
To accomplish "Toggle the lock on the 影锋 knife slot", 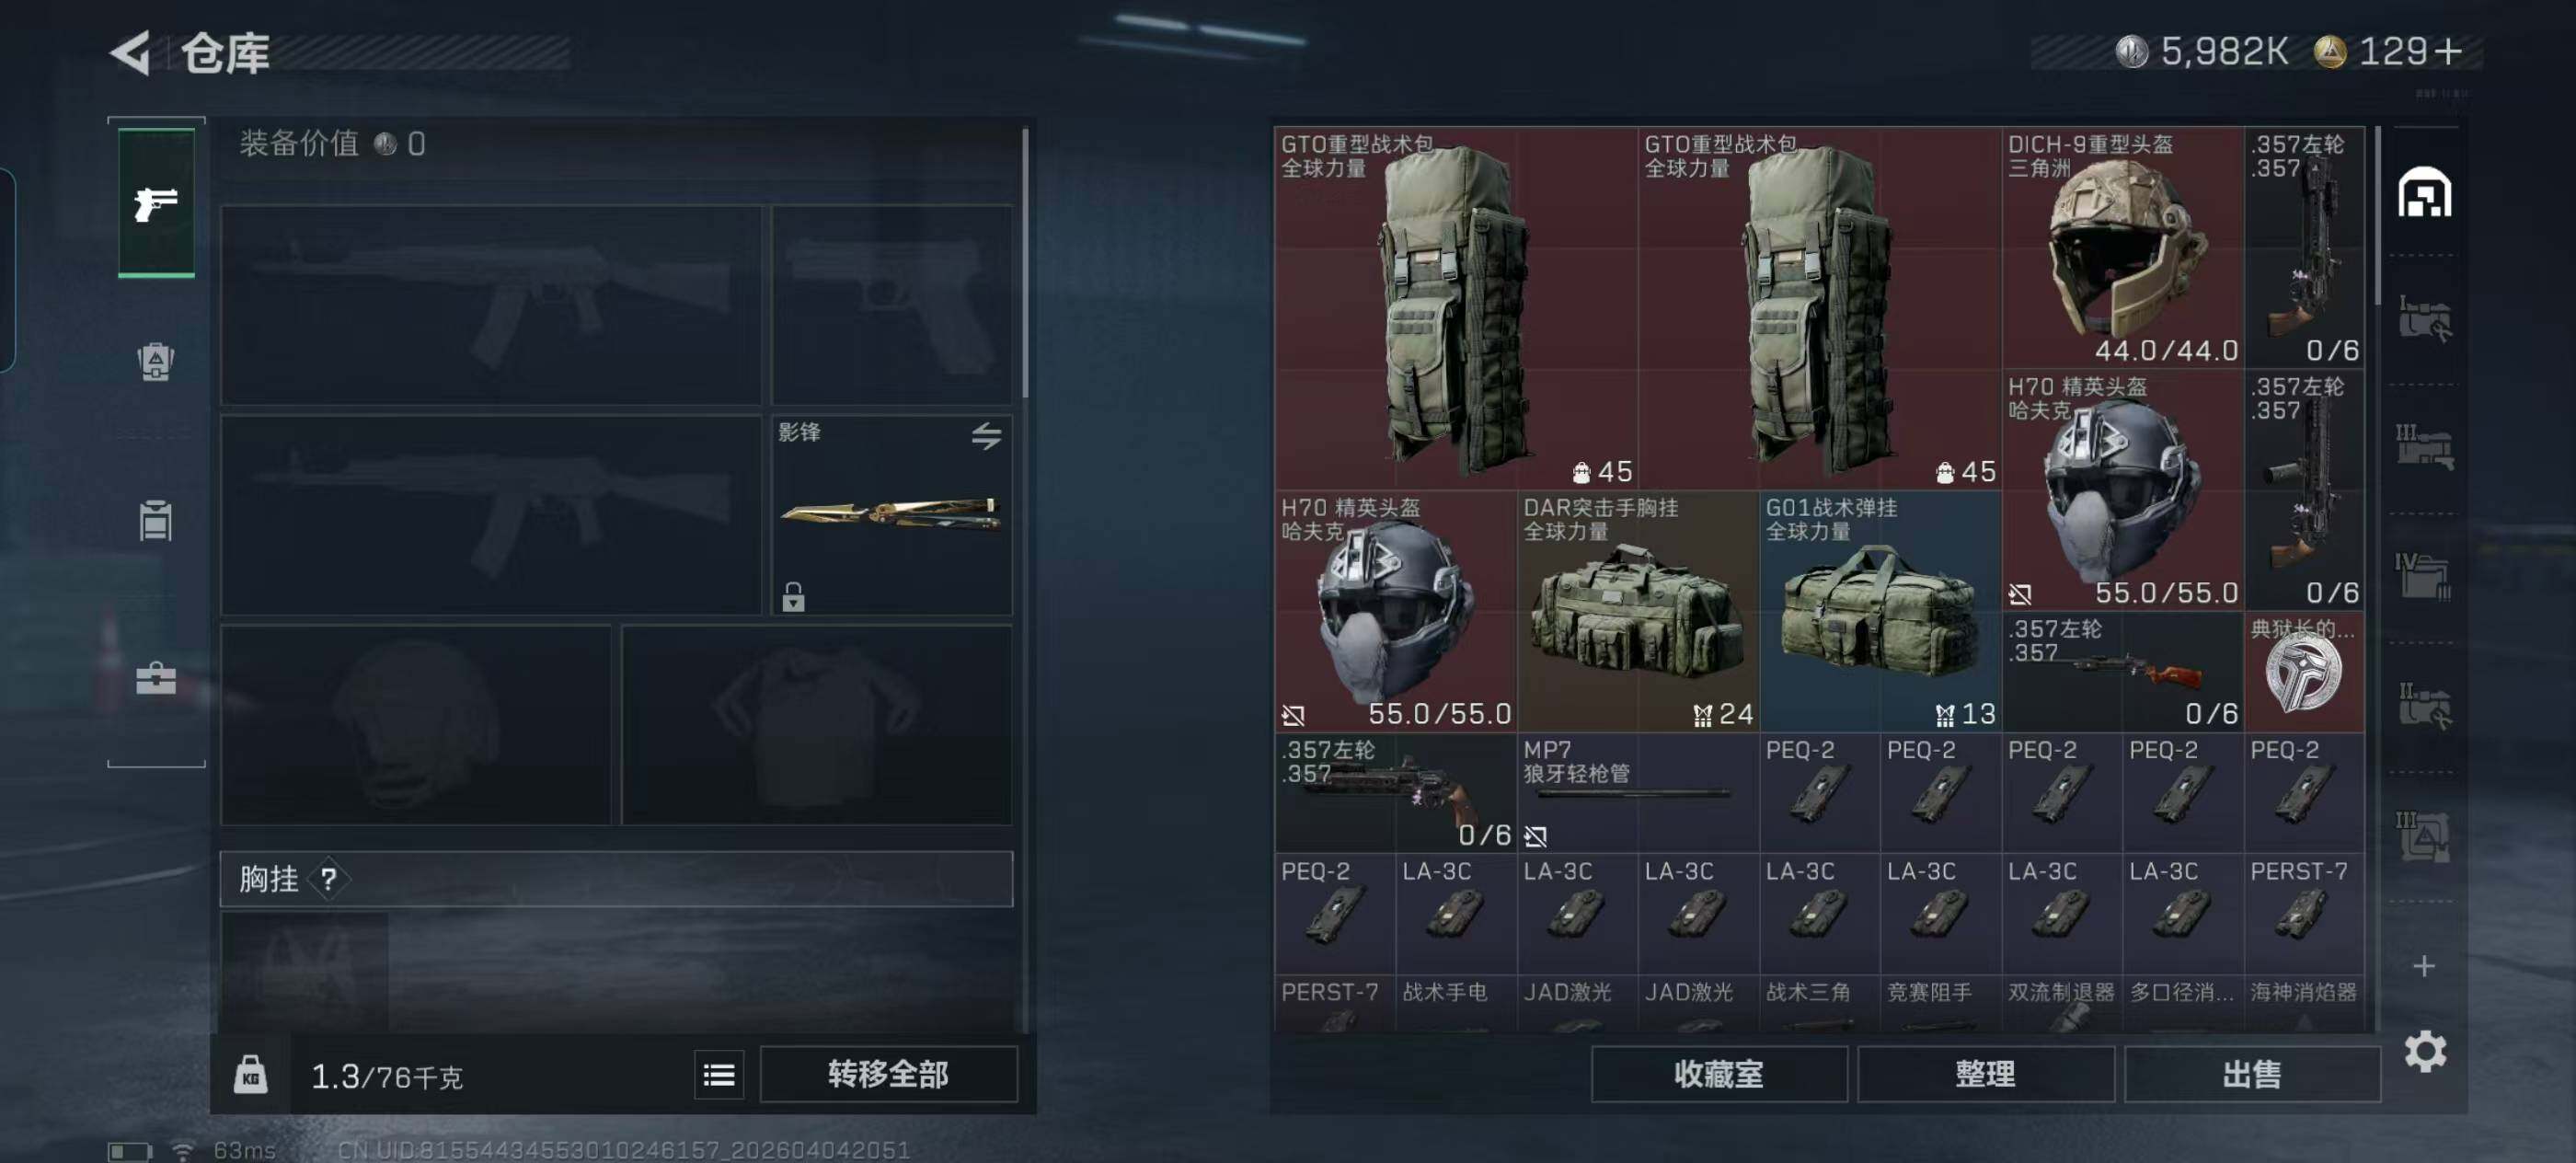I will 793,597.
